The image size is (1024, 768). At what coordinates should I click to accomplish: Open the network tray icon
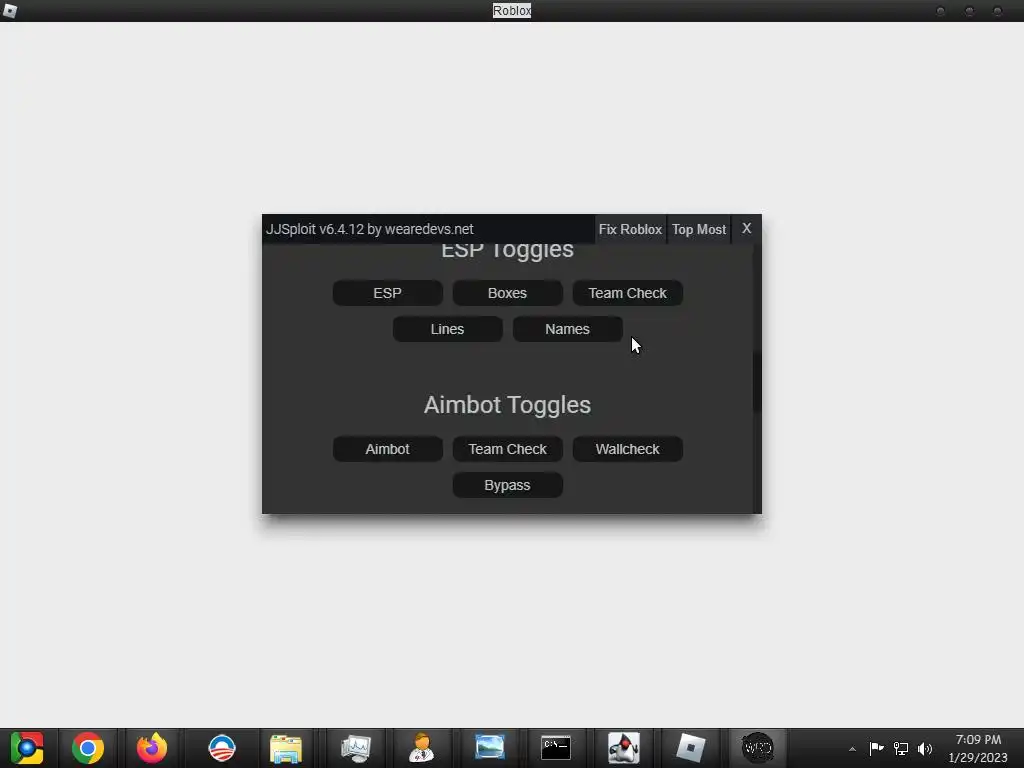click(901, 748)
